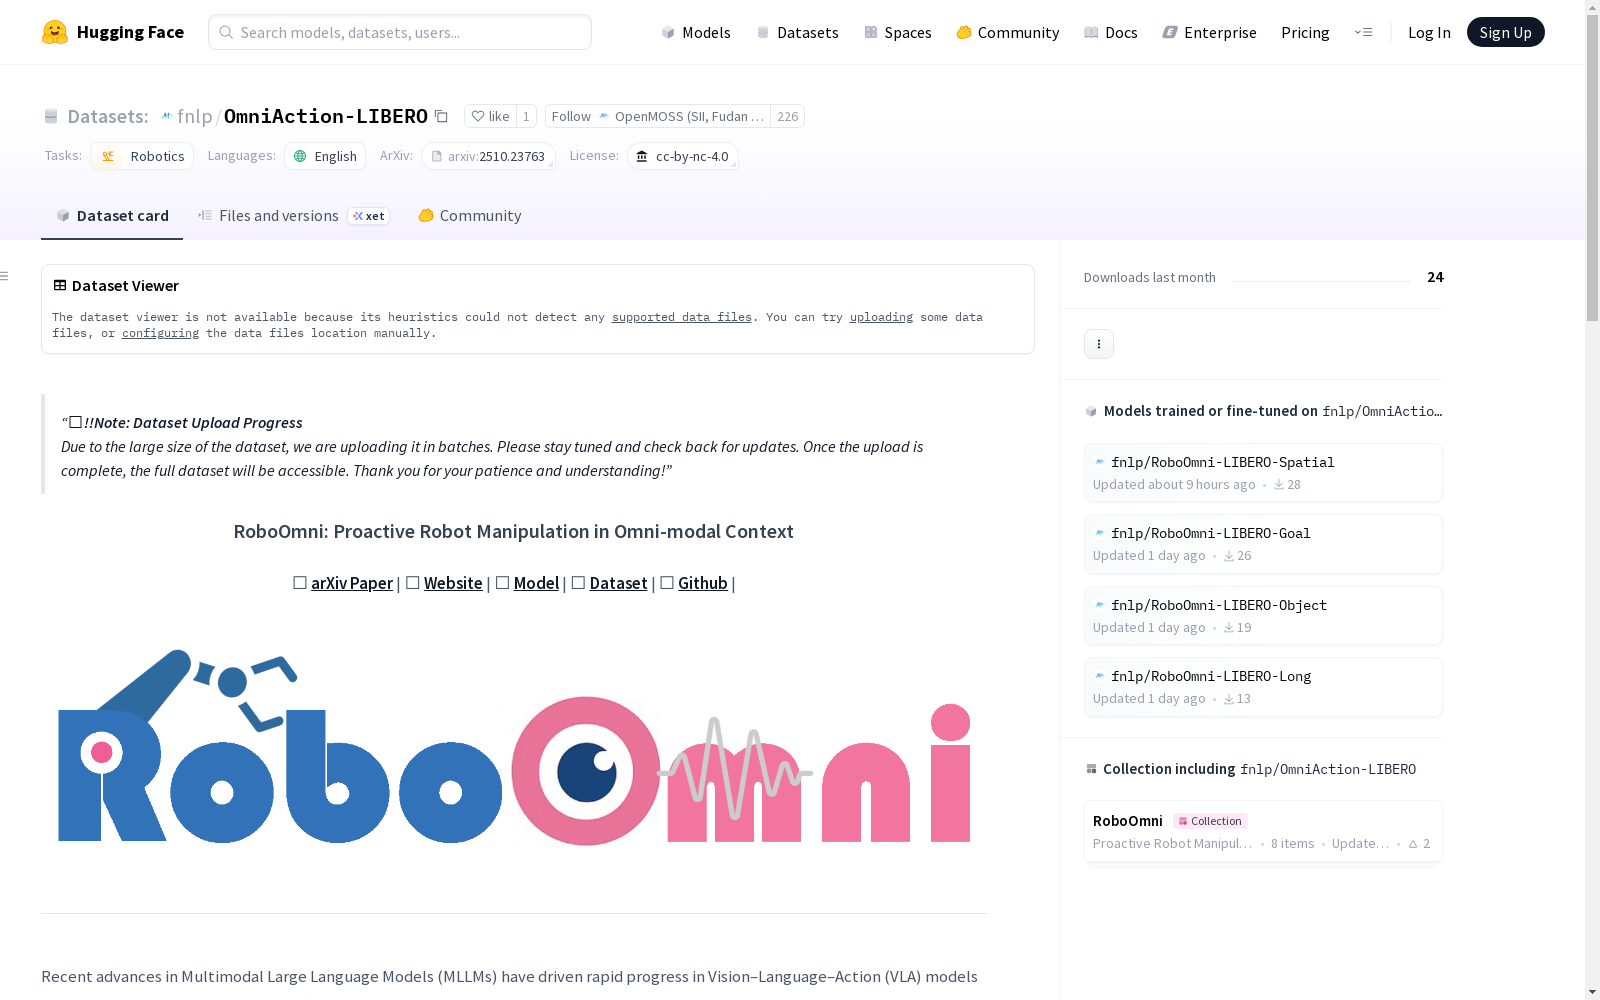1600x1000 pixels.
Task: Click the heart like button
Action: click(490, 116)
